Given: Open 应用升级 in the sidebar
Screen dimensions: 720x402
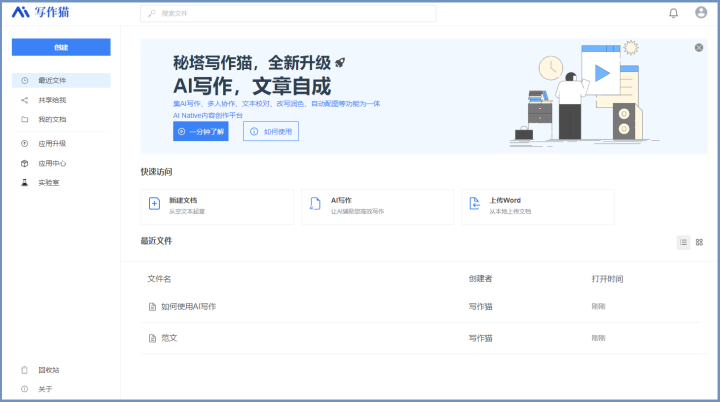Looking at the screenshot, I should pos(61,144).
